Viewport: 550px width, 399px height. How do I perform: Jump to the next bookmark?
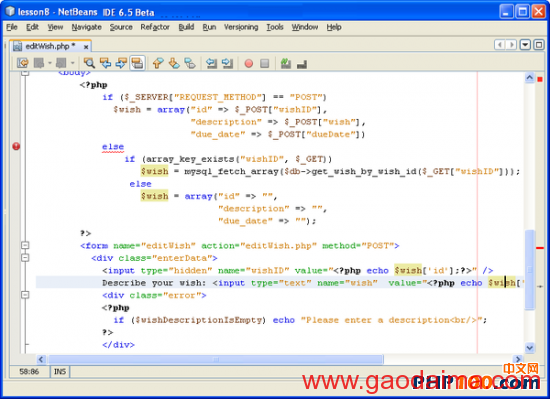(174, 63)
